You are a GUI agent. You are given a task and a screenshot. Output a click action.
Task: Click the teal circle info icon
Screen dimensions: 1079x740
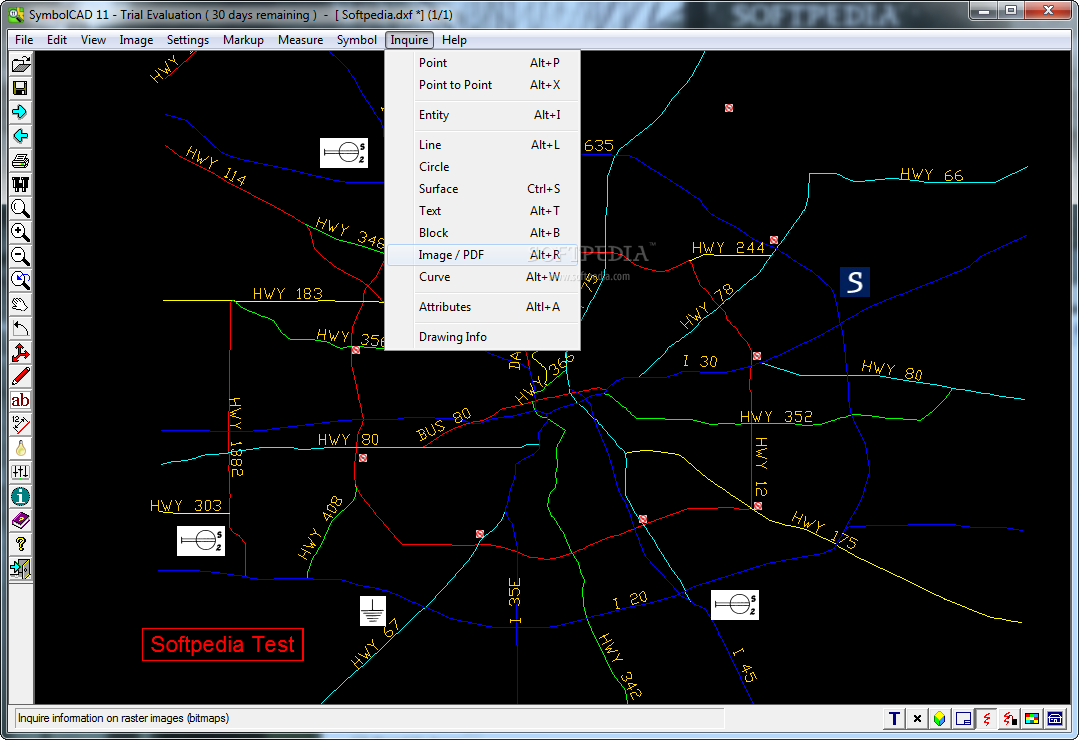pos(21,496)
